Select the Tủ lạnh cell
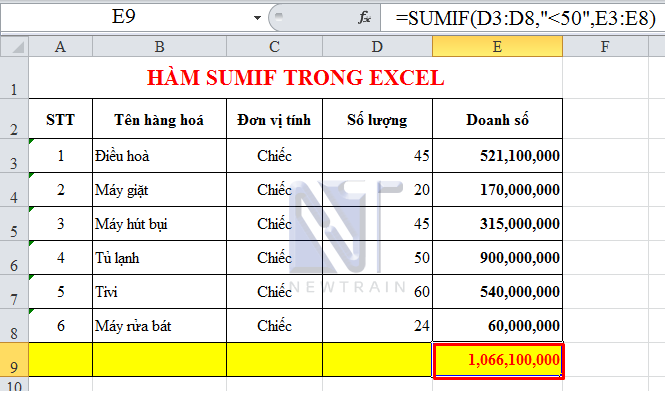Viewport: 667px width, 397px height. [160, 258]
